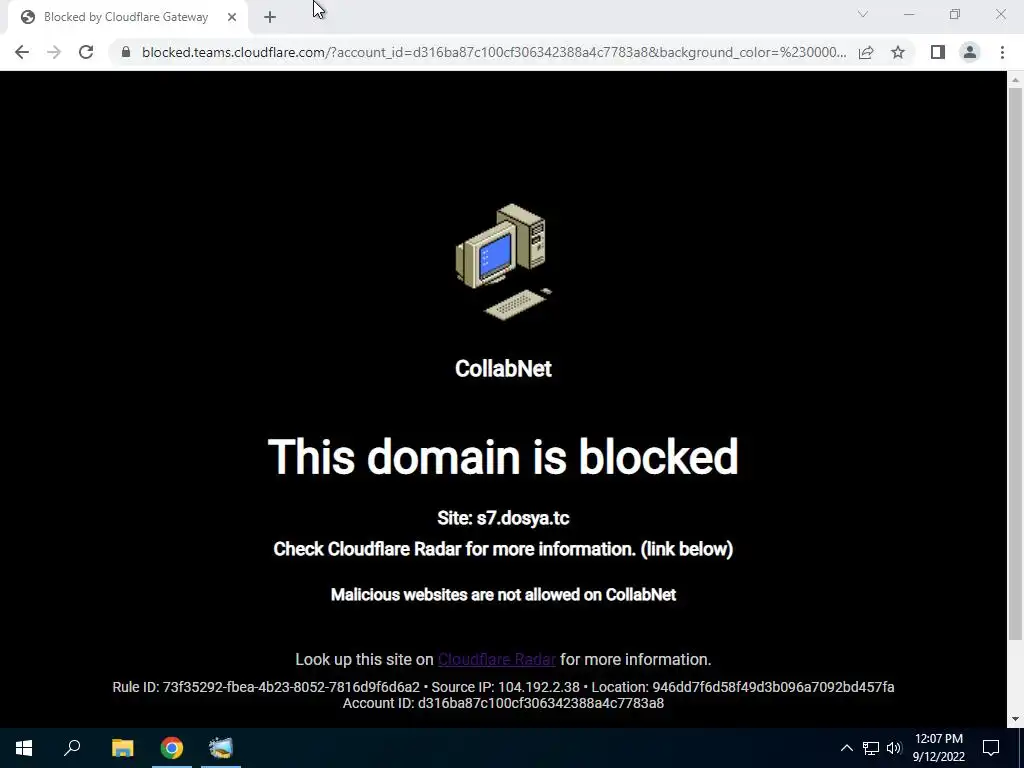Open the Chrome profile avatar menu
The width and height of the screenshot is (1024, 768).
[970, 52]
